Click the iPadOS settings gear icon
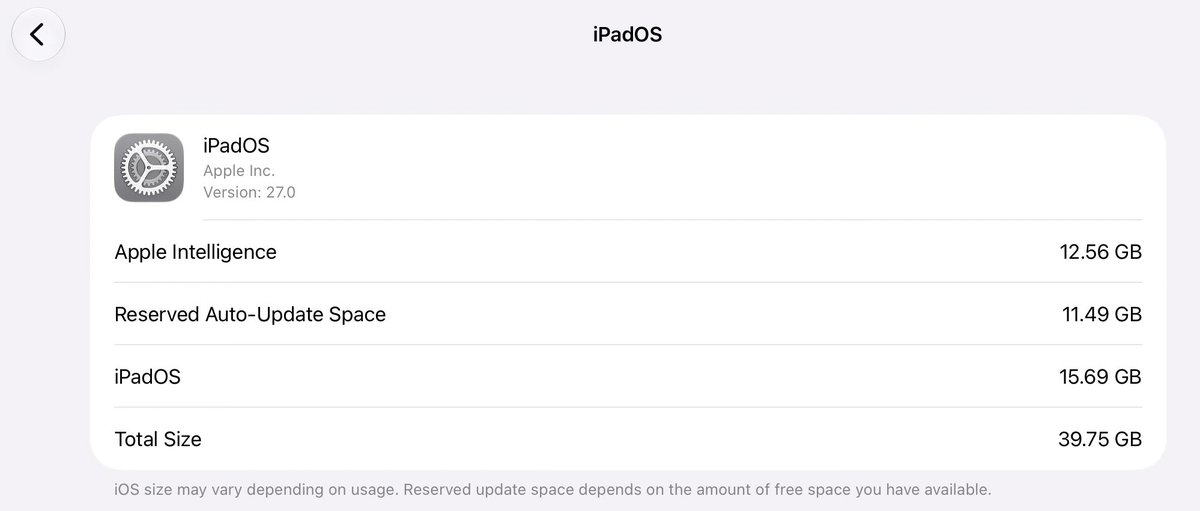 148,167
